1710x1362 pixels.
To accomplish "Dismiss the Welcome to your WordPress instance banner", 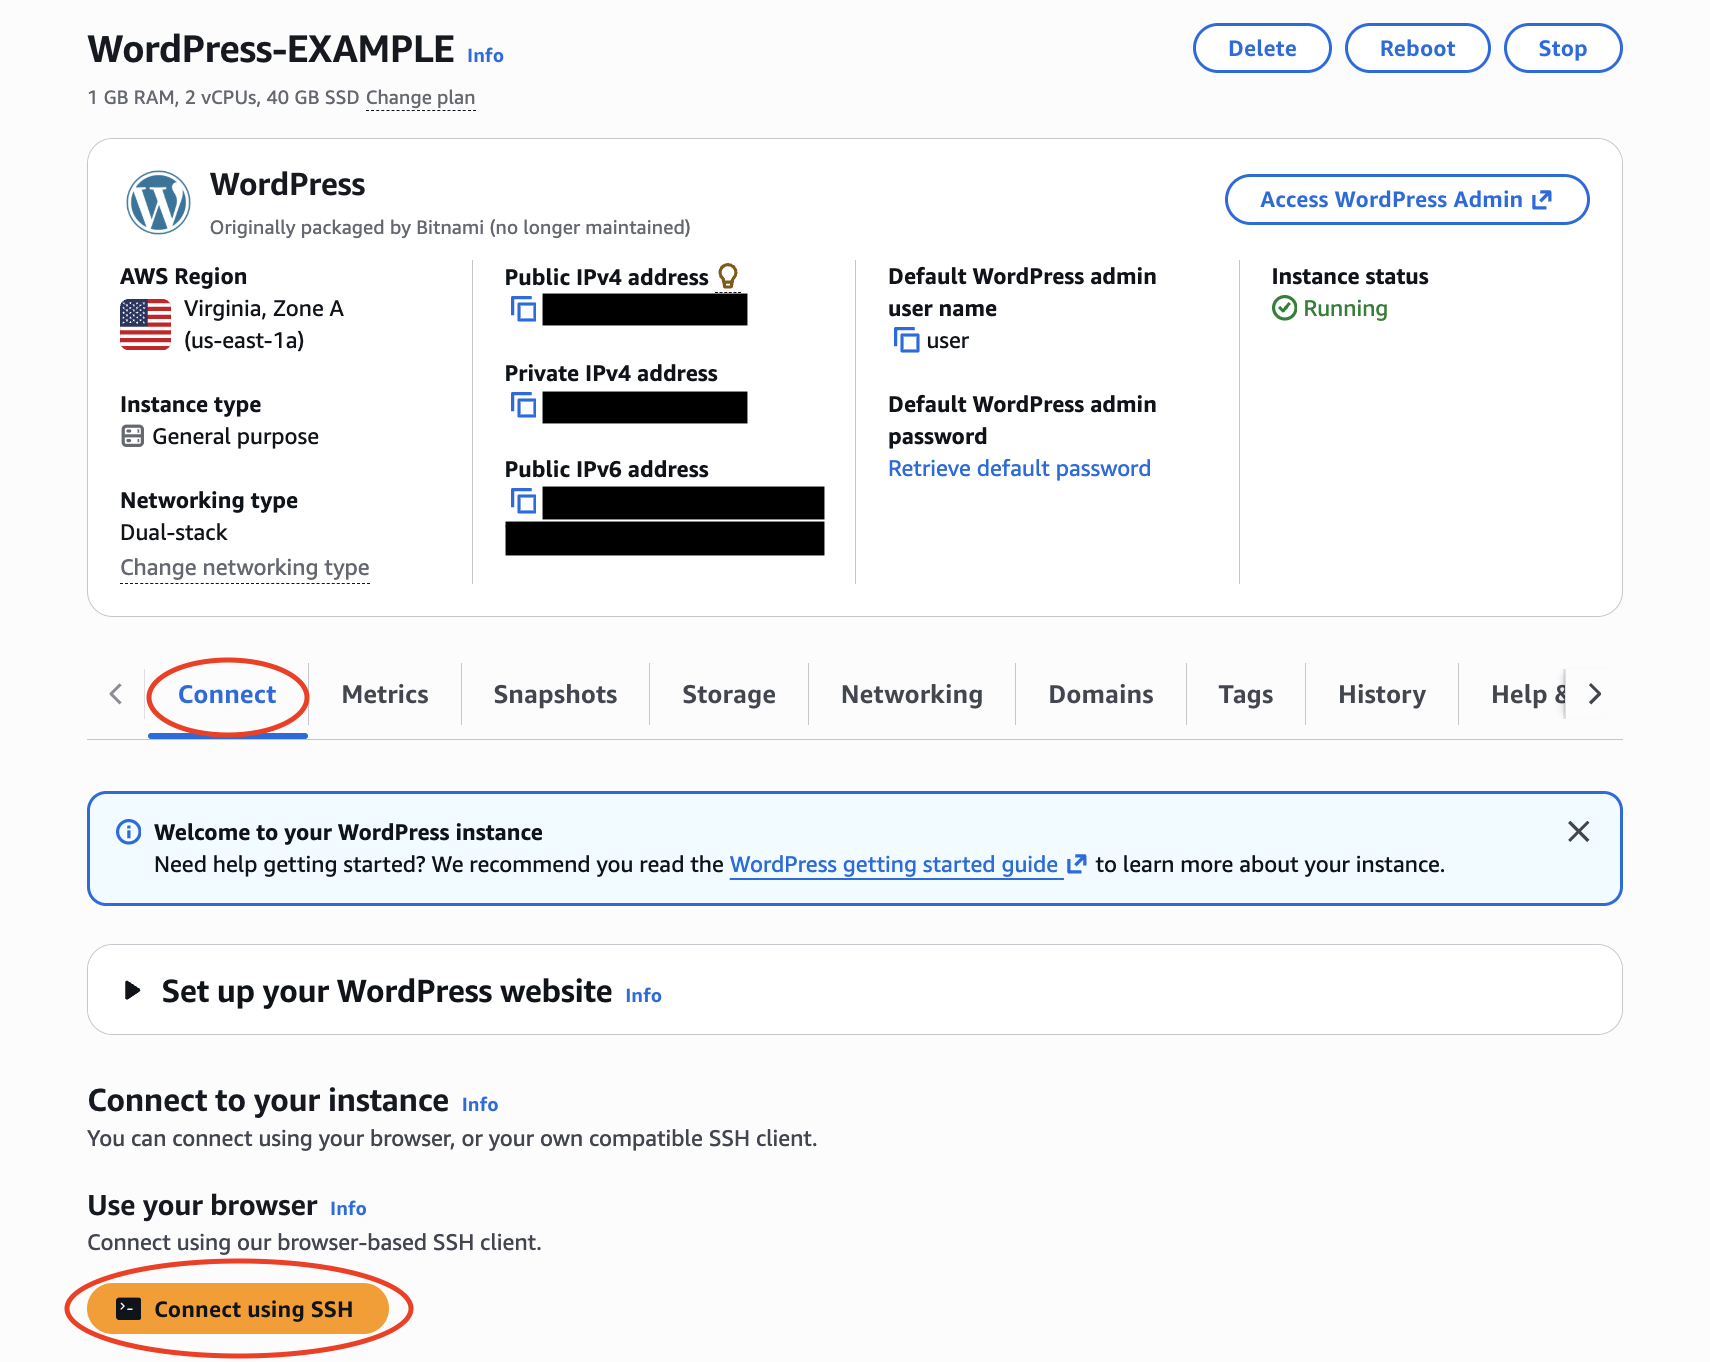I will coord(1578,832).
